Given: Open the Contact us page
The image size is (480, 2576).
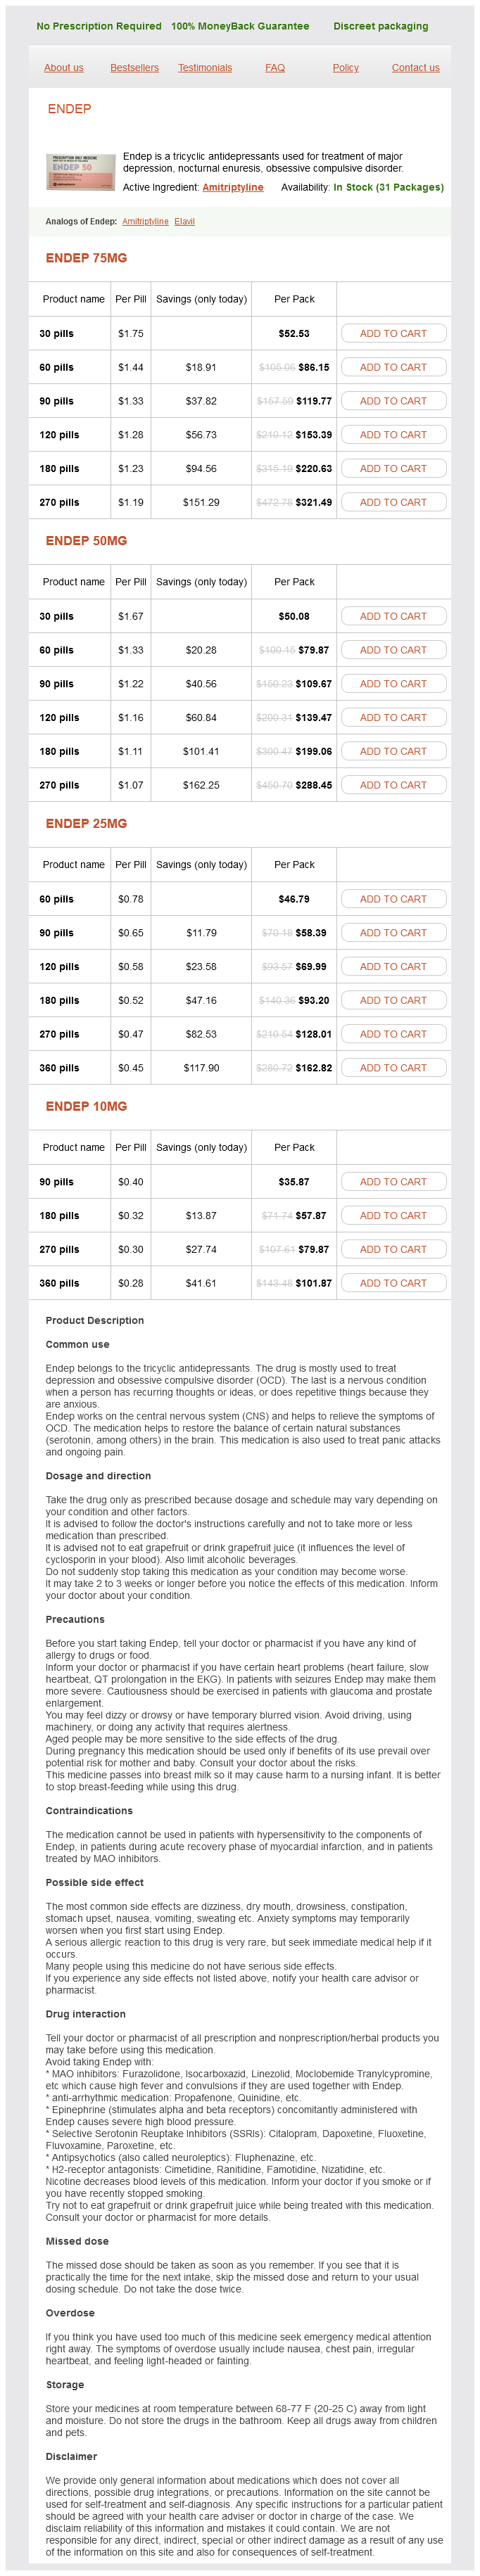Looking at the screenshot, I should click(x=415, y=68).
